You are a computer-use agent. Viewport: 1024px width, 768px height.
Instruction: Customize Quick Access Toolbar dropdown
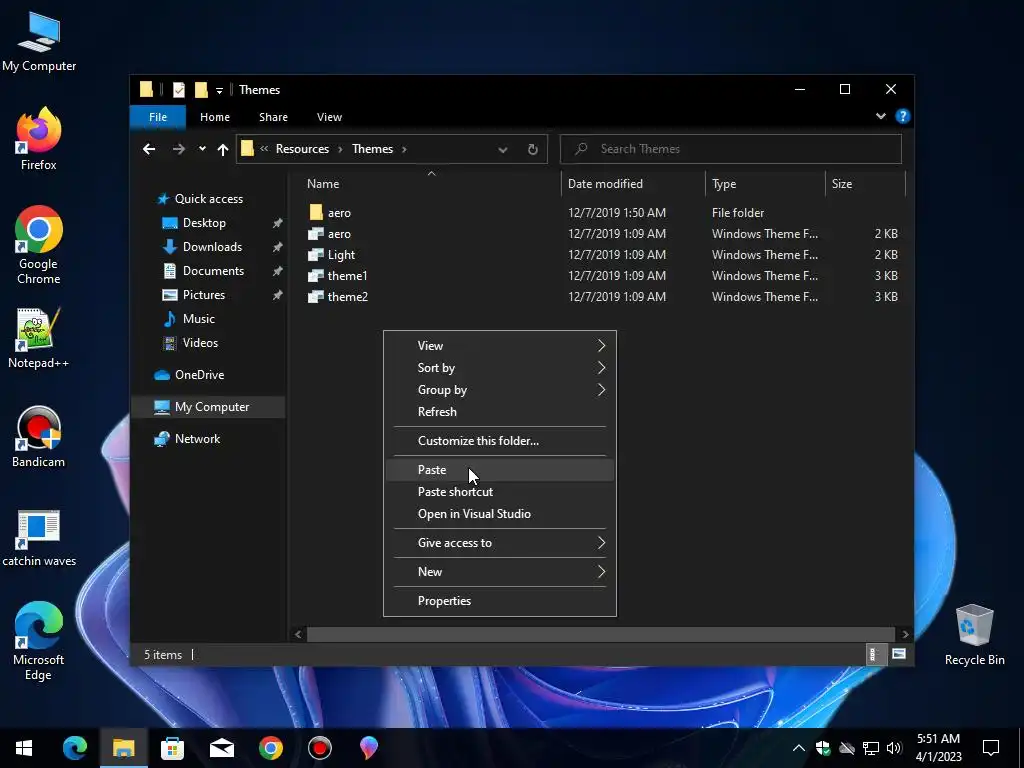219,90
